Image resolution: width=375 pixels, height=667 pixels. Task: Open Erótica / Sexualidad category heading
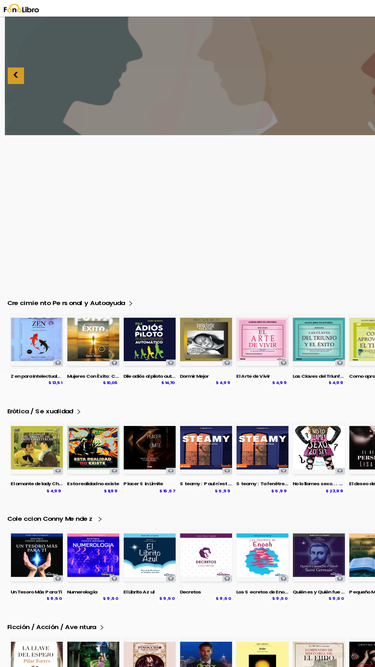click(x=40, y=411)
